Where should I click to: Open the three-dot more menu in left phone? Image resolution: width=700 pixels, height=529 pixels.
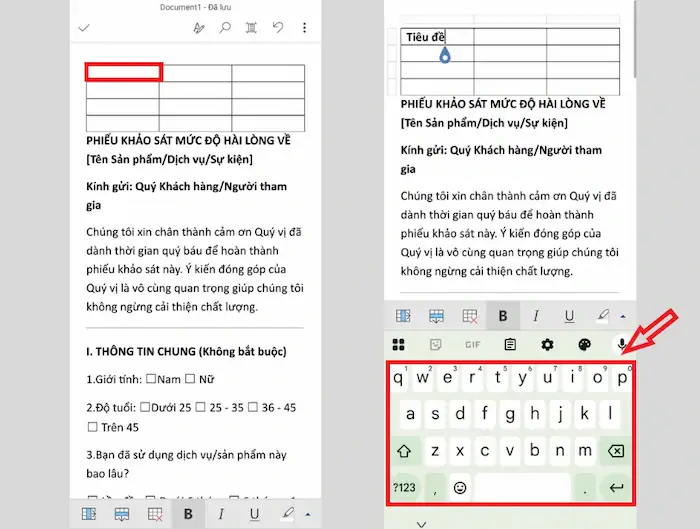click(304, 28)
